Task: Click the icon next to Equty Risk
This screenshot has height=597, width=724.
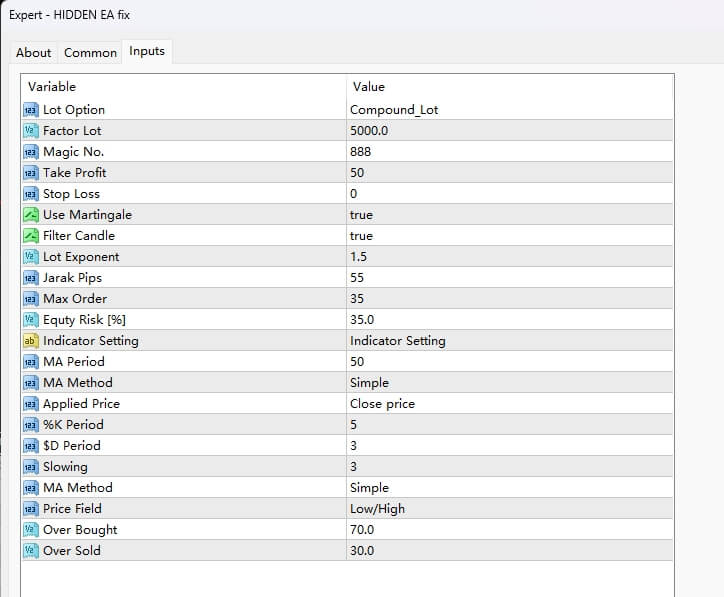Action: 30,320
